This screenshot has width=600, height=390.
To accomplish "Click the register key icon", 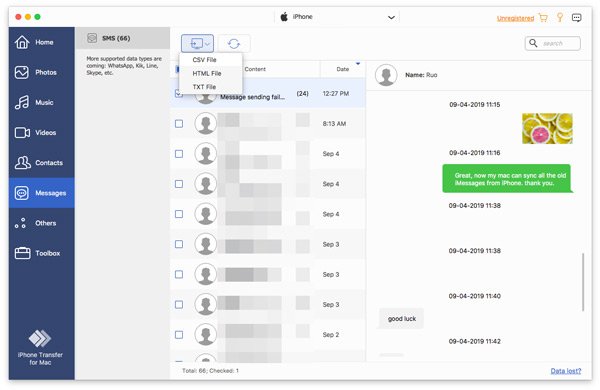I will pyautogui.click(x=560, y=17).
